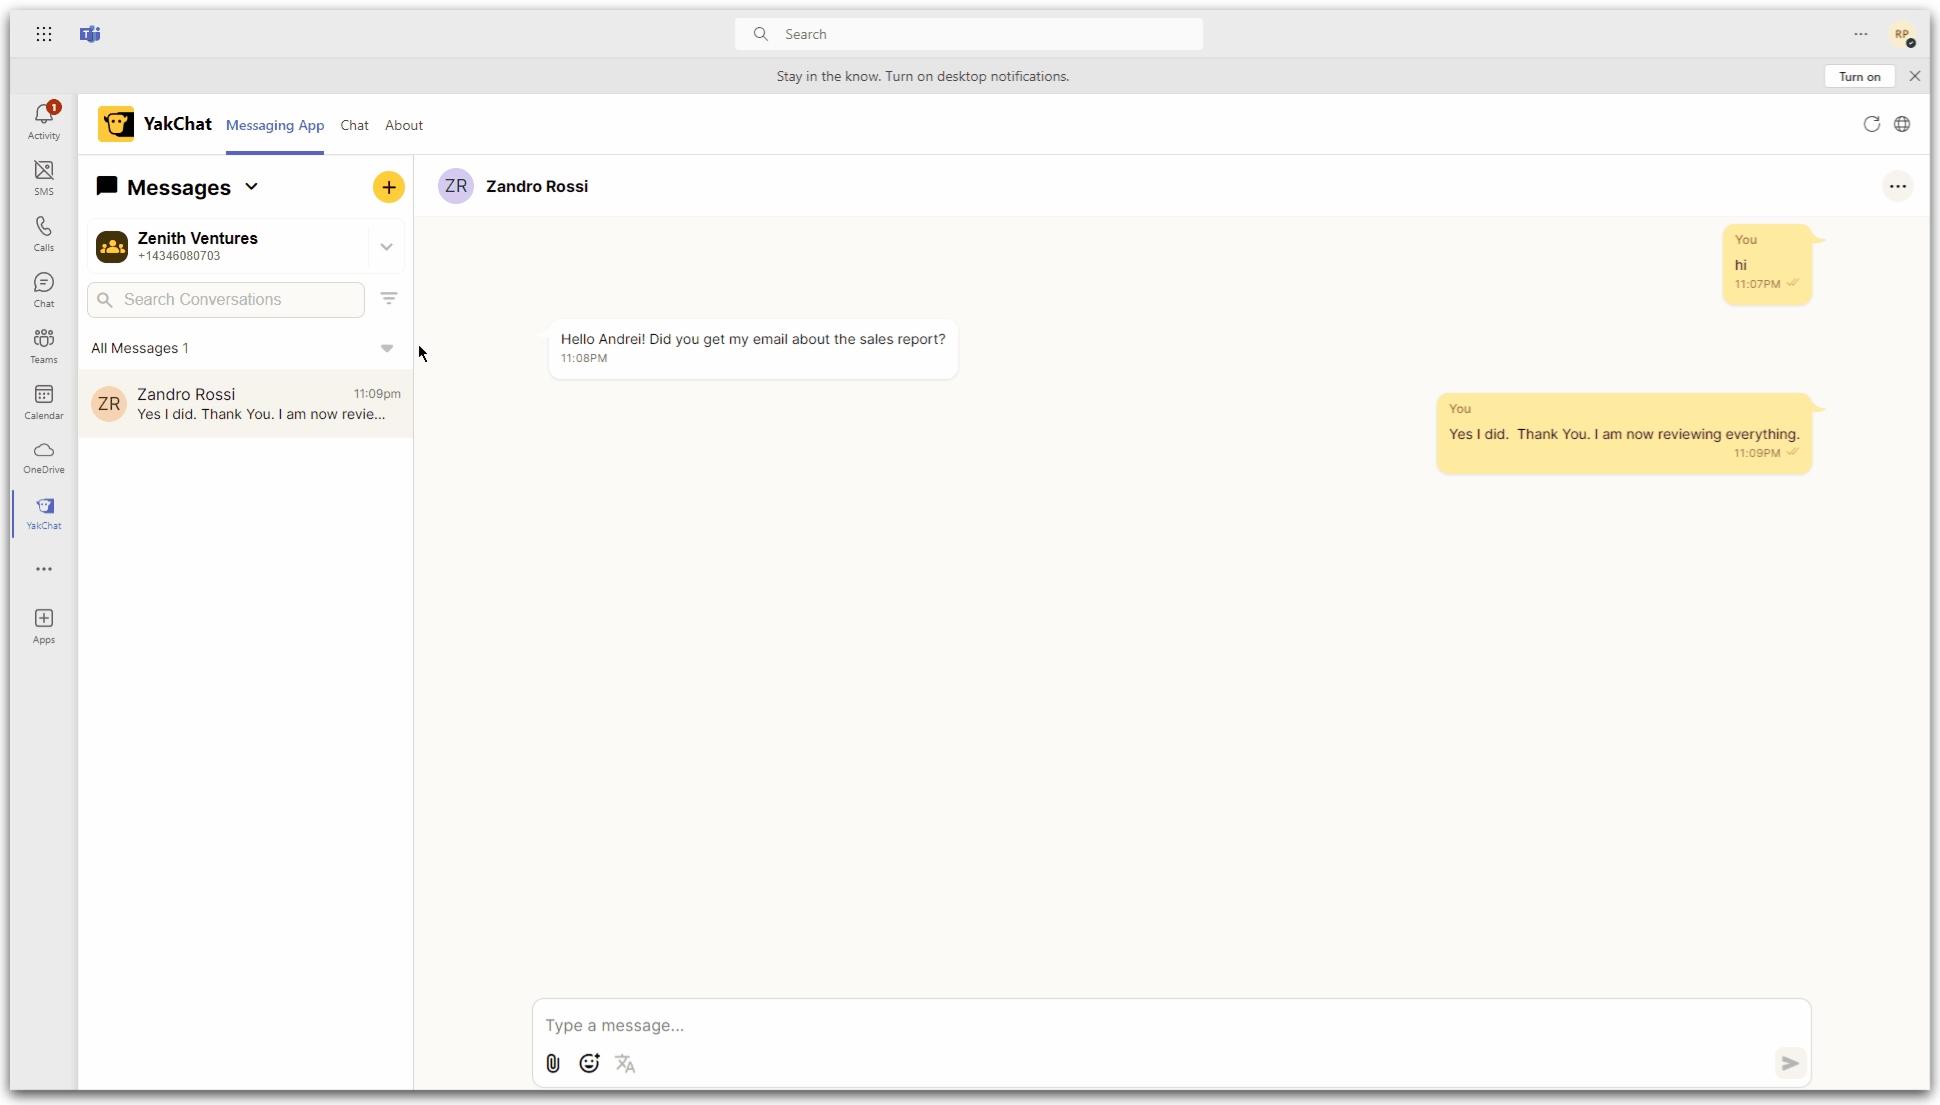Image resolution: width=1940 pixels, height=1105 pixels.
Task: Click the translate message icon
Action: click(x=625, y=1063)
